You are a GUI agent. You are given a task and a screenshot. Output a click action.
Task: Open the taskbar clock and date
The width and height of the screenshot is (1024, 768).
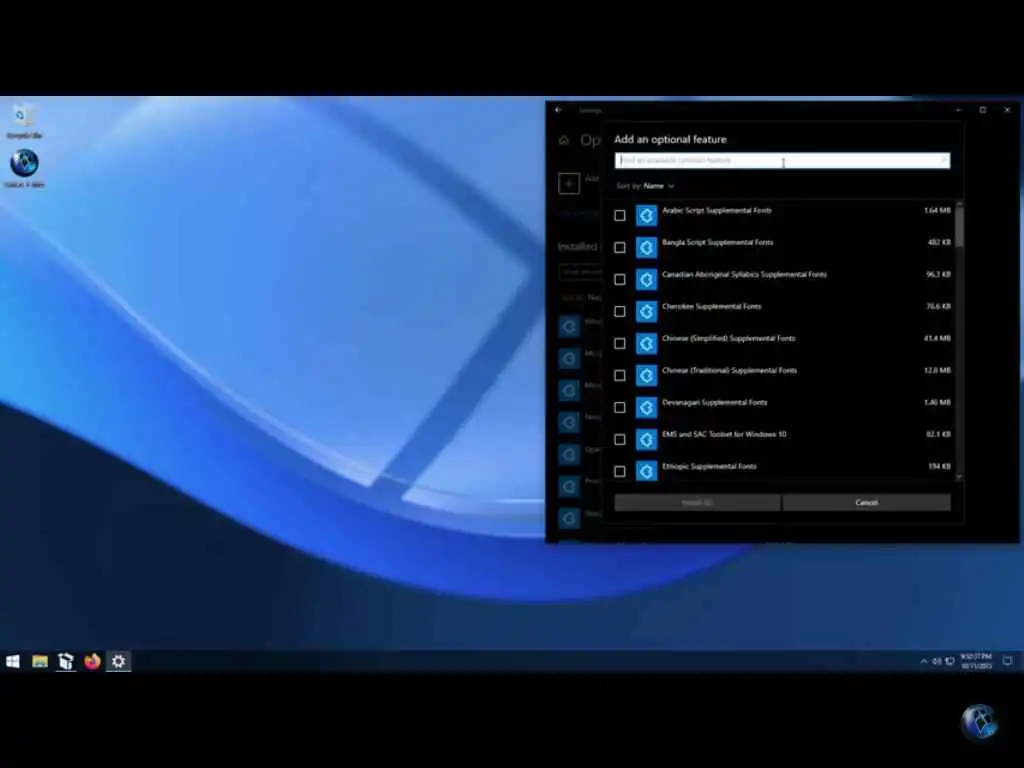tap(976, 661)
